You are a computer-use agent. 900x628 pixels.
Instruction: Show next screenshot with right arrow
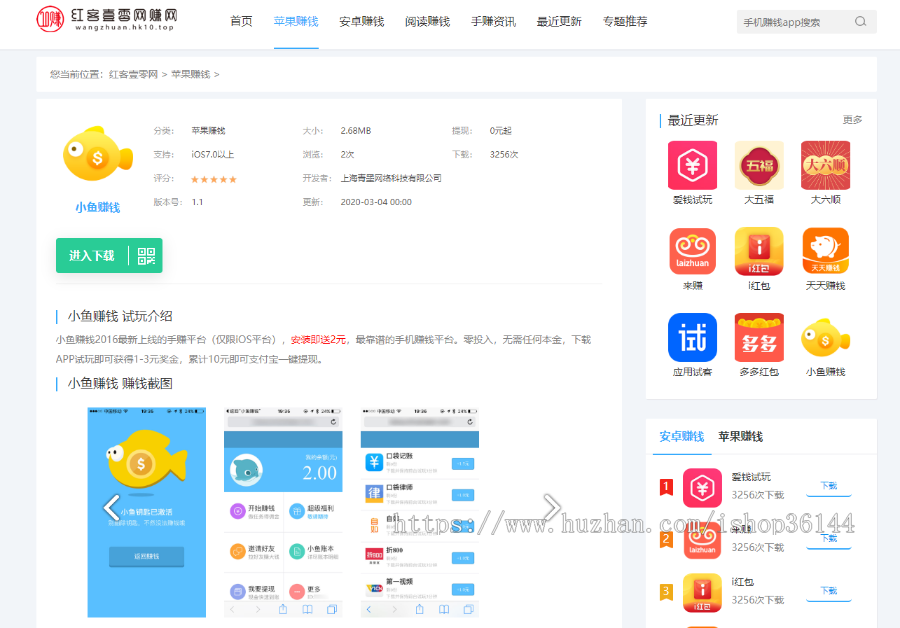[552, 507]
